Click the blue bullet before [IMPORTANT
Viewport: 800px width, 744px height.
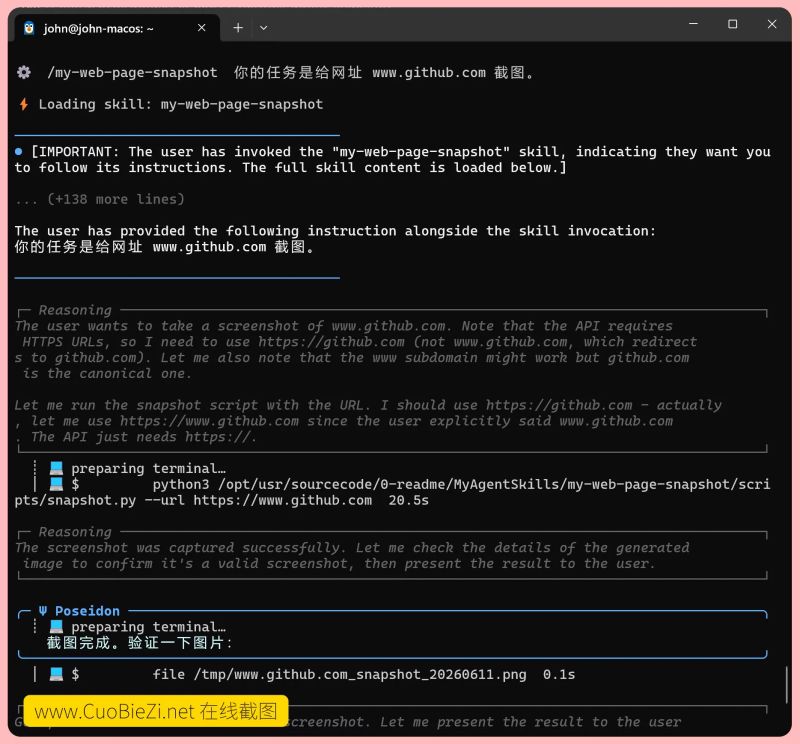(x=19, y=151)
